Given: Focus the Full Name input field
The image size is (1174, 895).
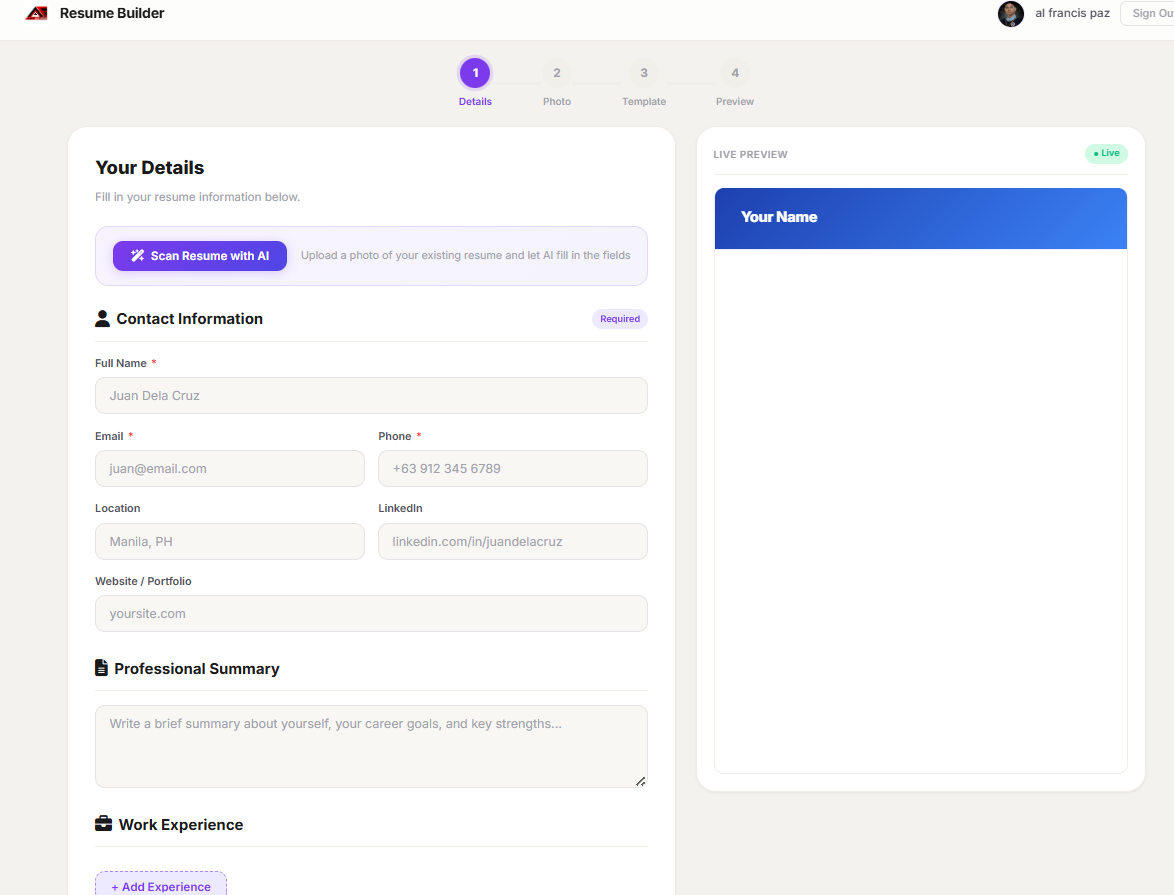Looking at the screenshot, I should [371, 395].
